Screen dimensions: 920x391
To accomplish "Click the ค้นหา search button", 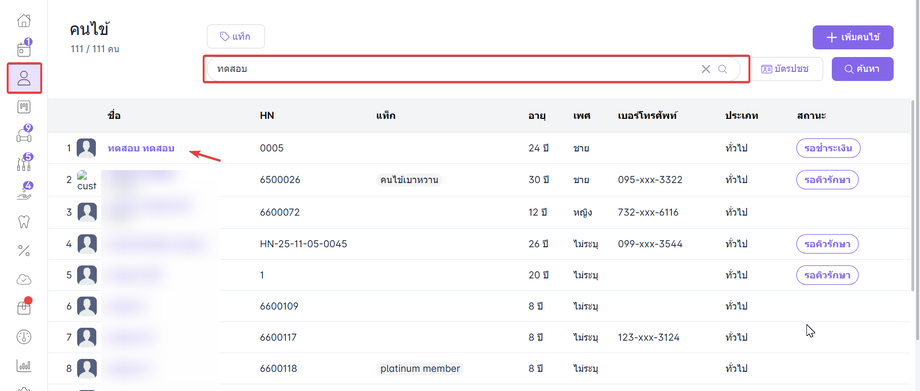I will pos(862,69).
